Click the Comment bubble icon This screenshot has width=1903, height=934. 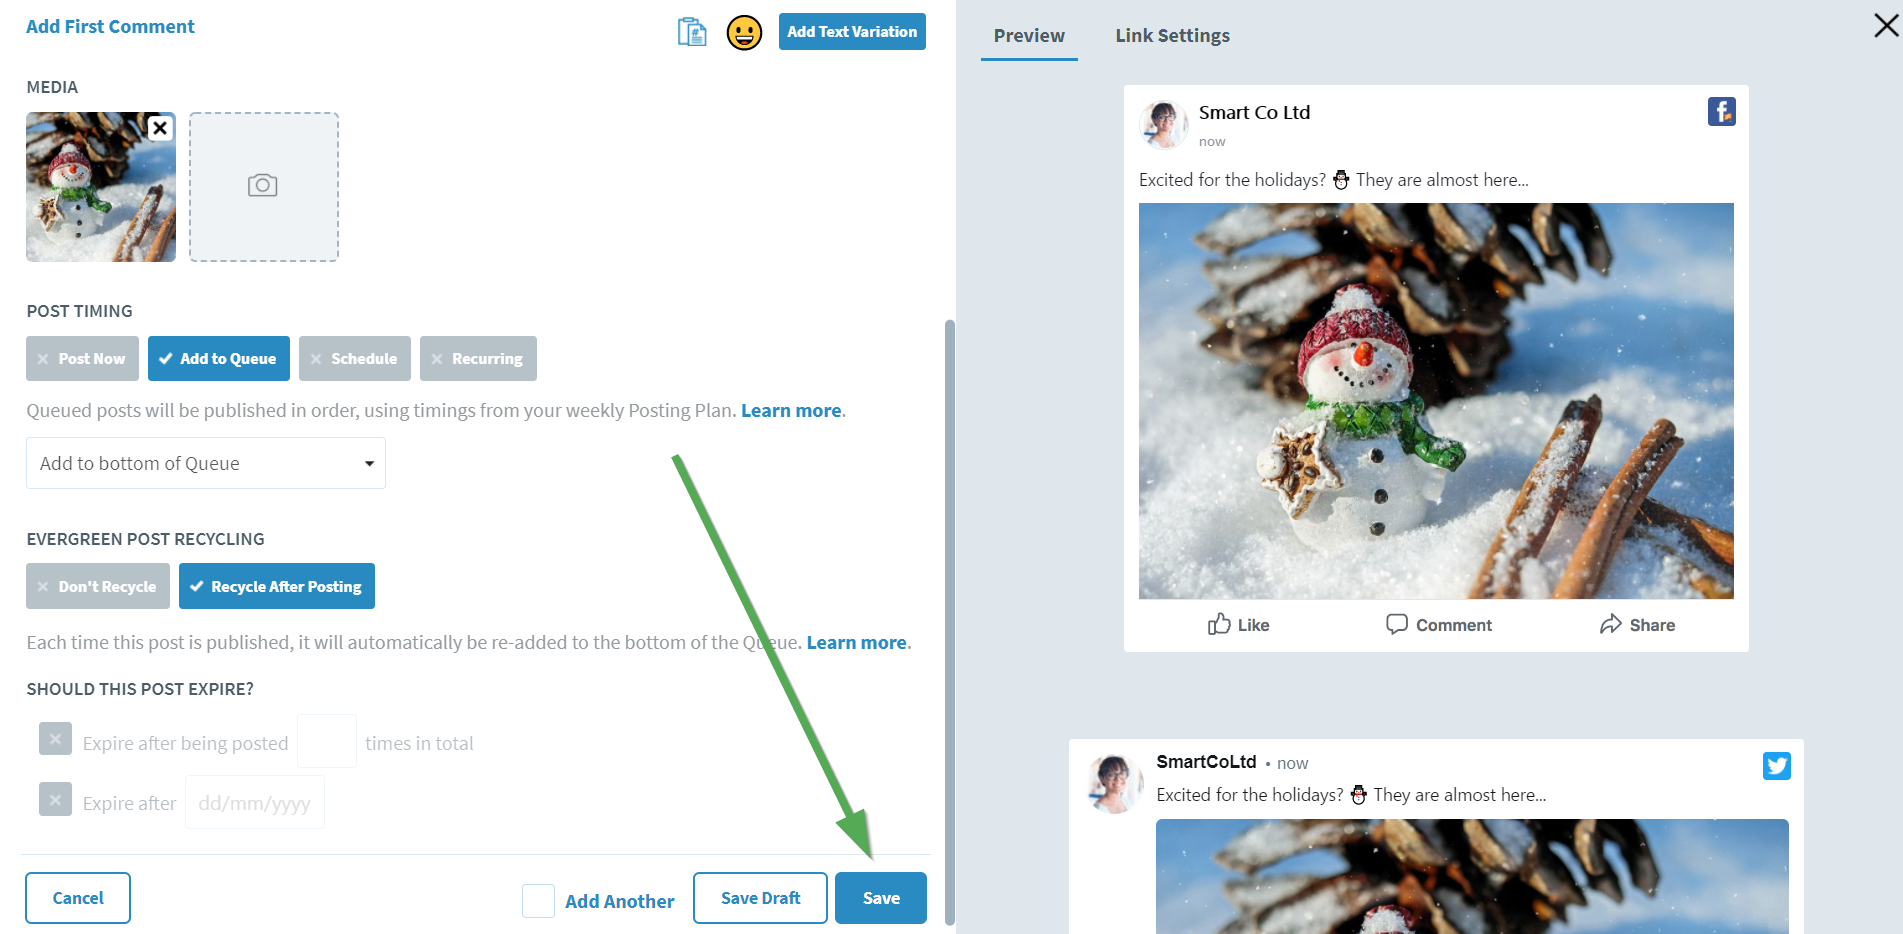pos(1397,624)
